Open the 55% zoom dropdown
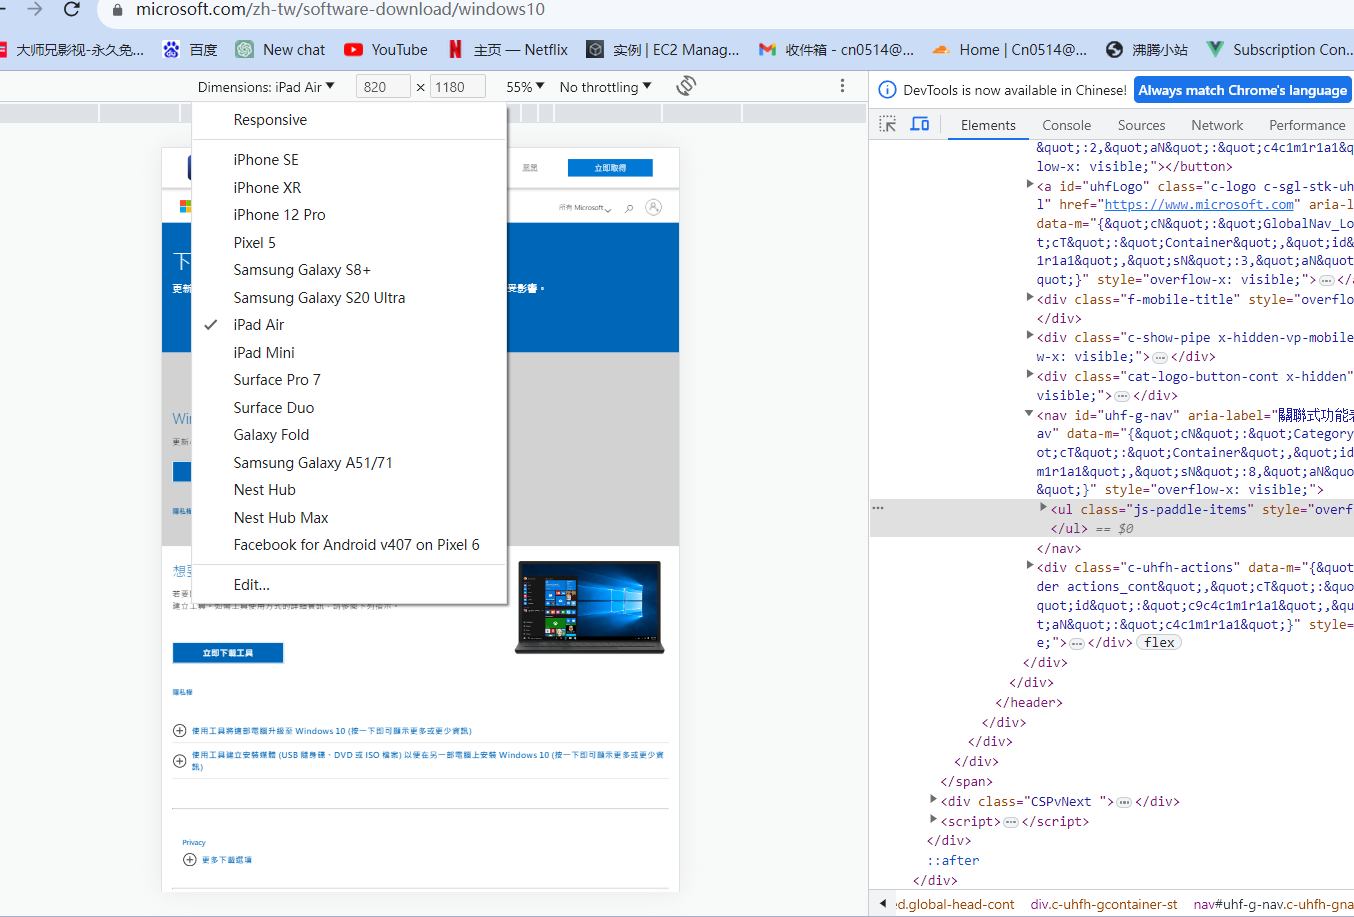 pos(525,87)
